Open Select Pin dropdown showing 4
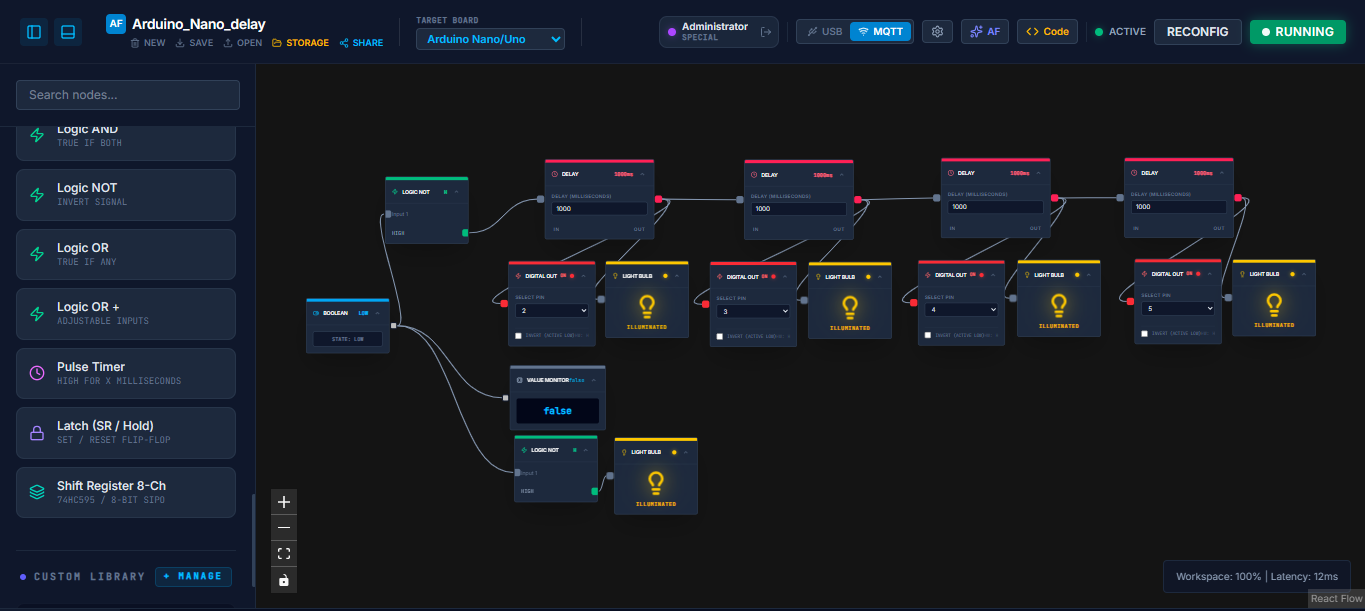 (961, 310)
